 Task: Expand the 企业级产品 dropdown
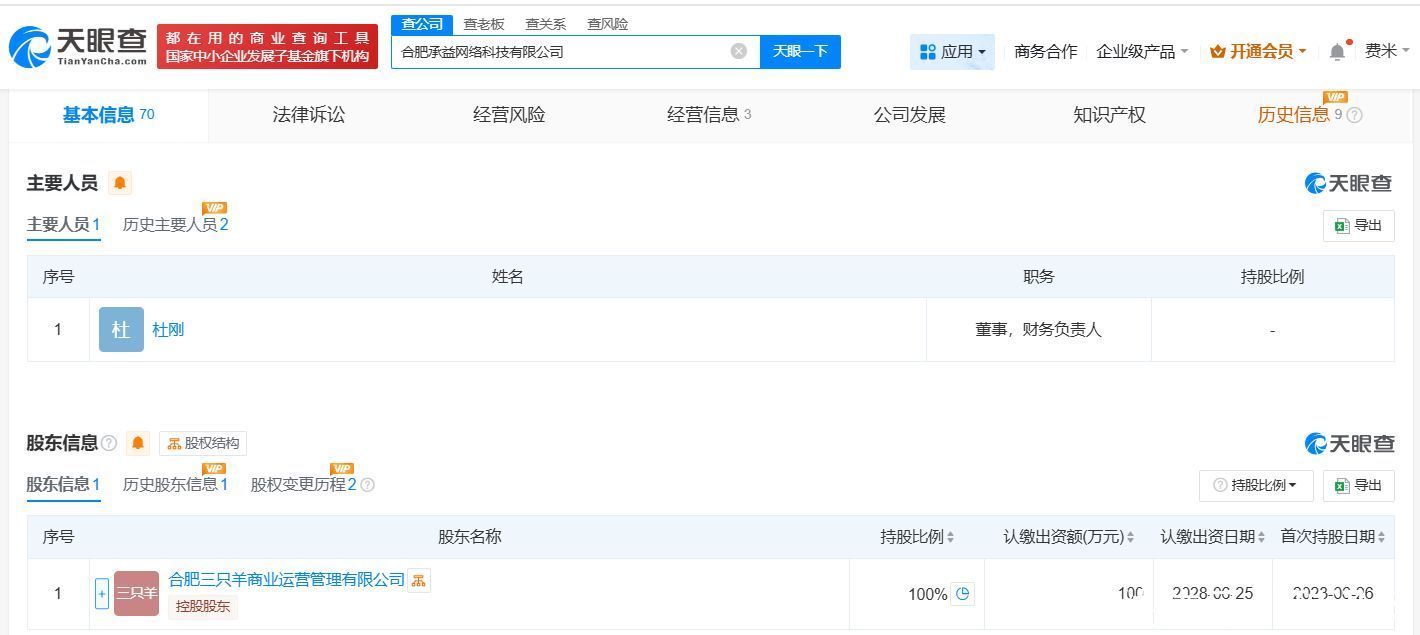tap(1142, 51)
